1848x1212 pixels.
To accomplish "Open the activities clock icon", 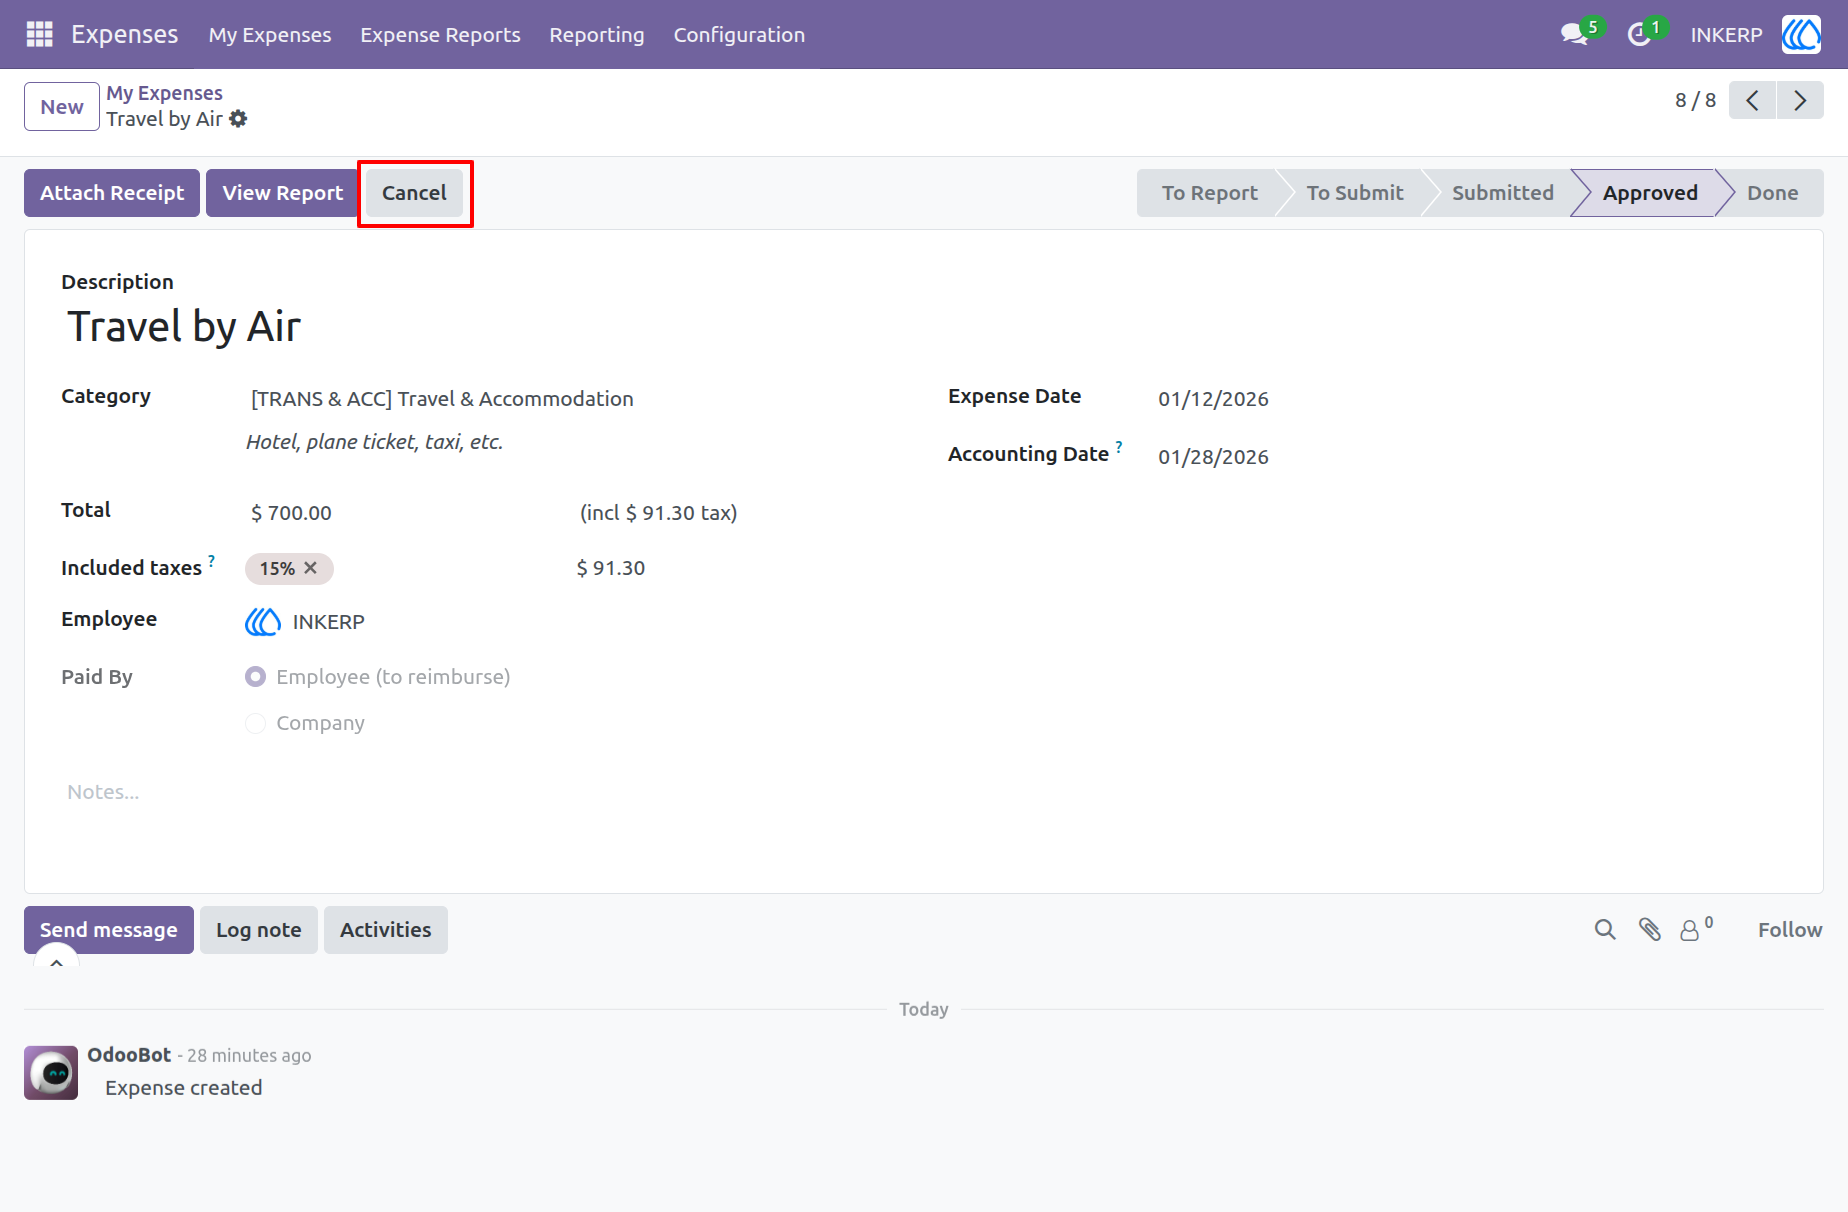I will click(x=1639, y=34).
